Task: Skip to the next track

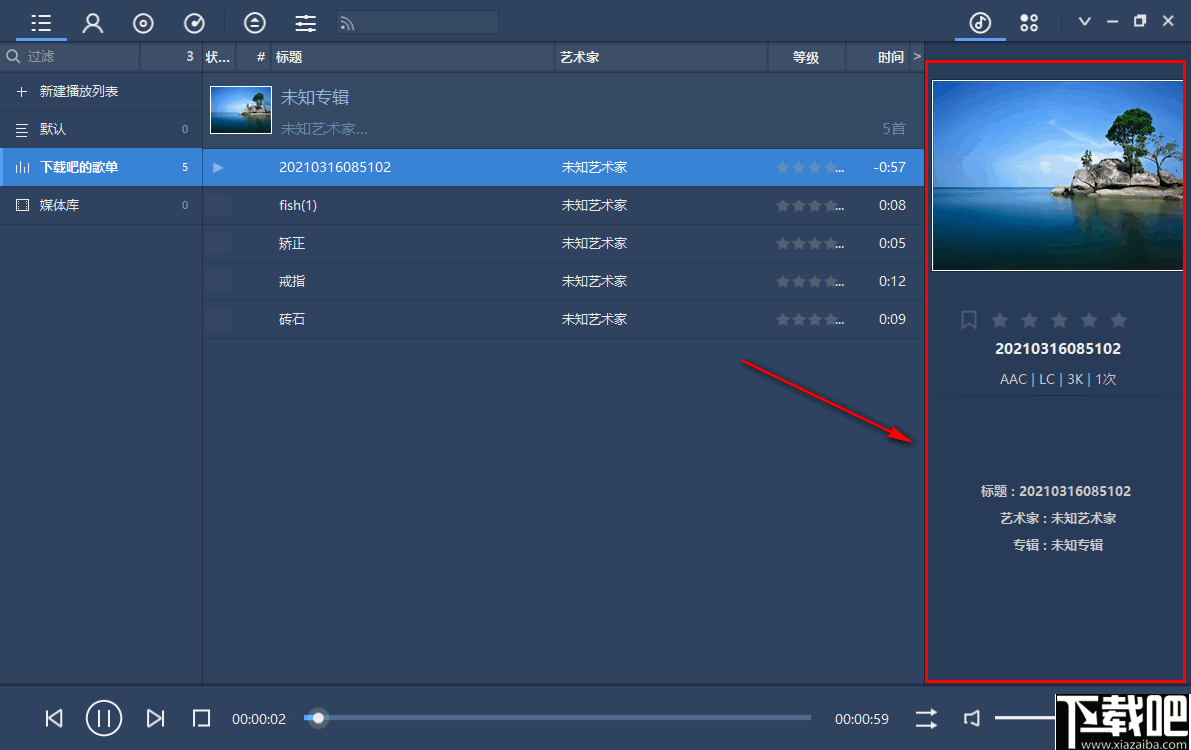Action: point(155,718)
